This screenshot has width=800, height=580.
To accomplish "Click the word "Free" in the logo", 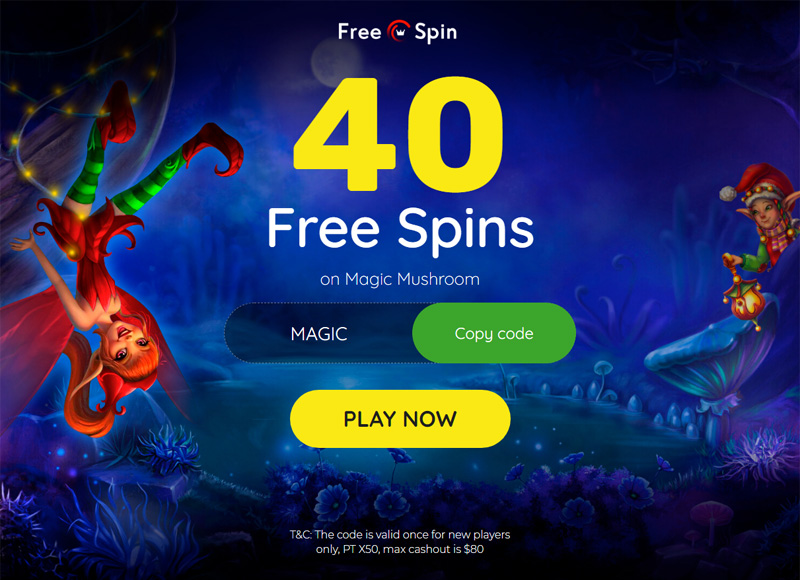I will coord(359,32).
